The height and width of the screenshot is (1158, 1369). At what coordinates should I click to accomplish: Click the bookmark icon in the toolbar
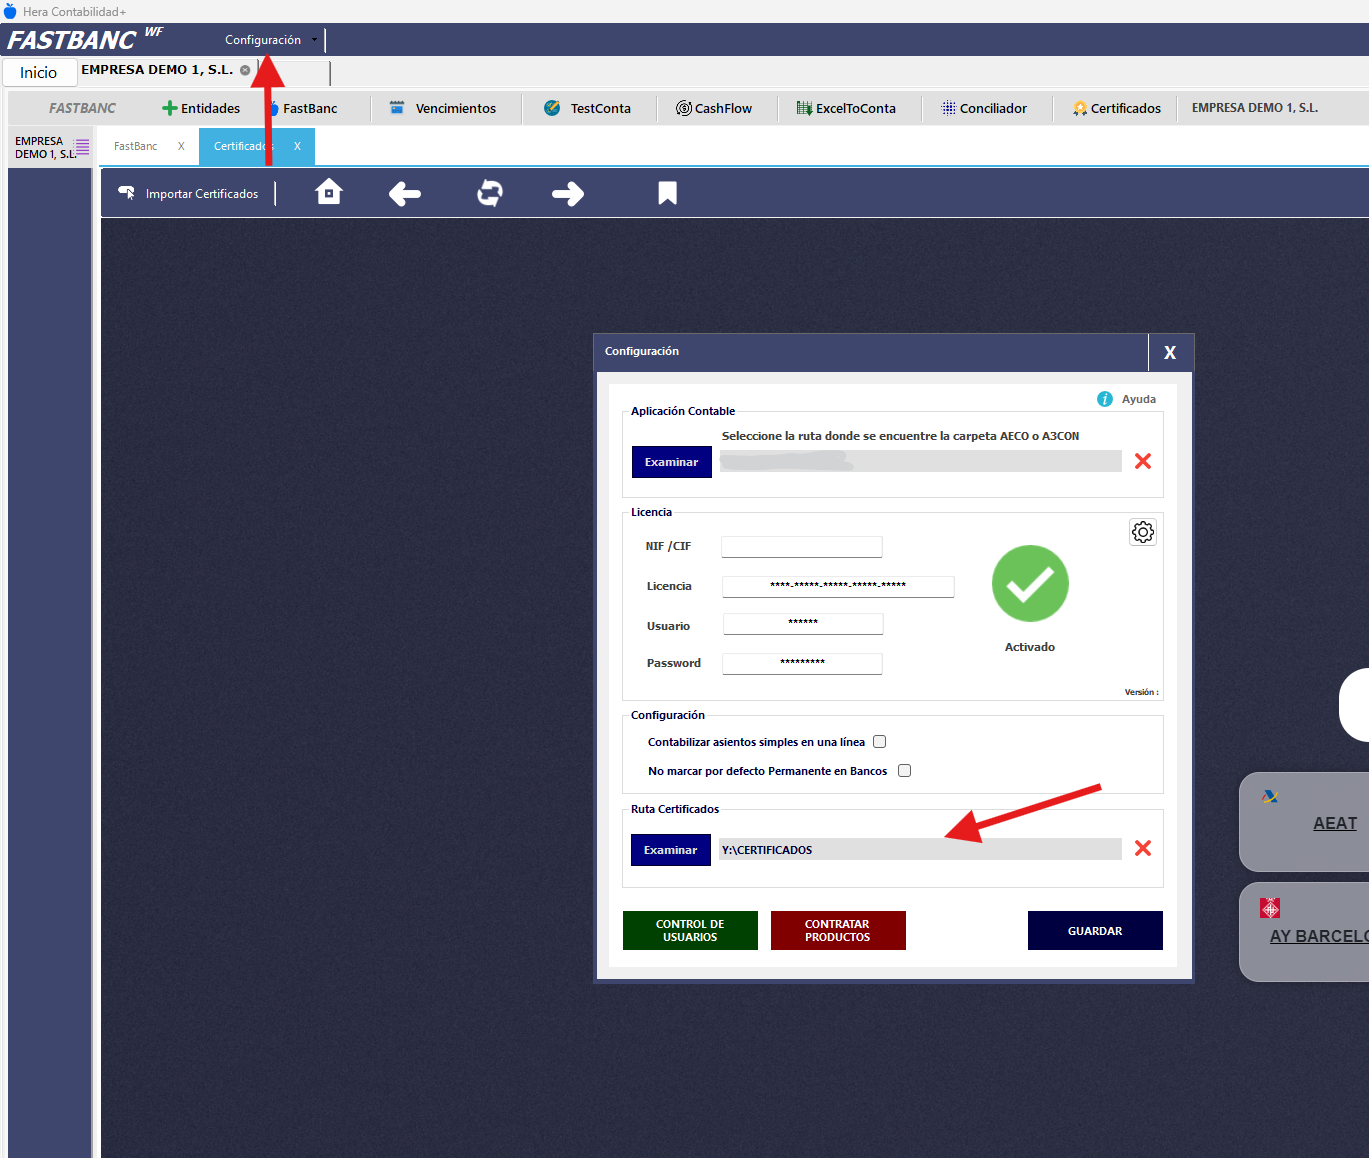[668, 193]
